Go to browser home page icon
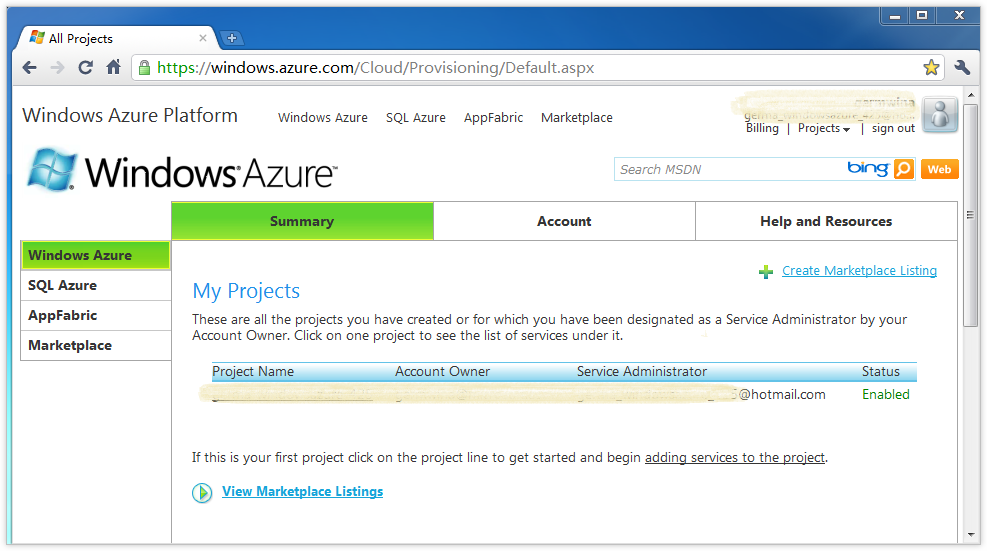Screen dimensions: 987x551 (x=114, y=68)
